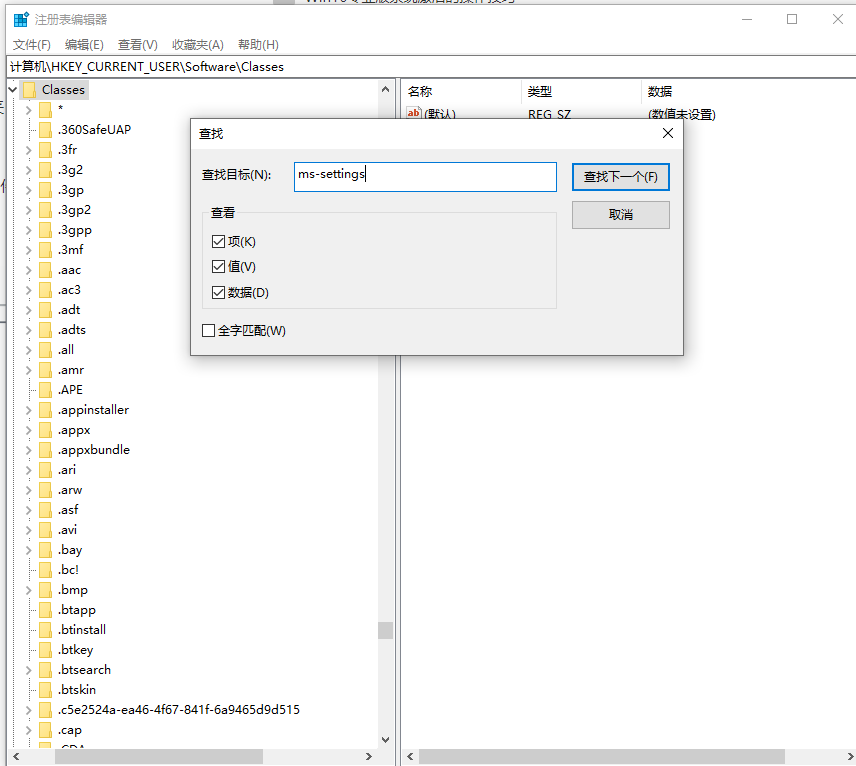The width and height of the screenshot is (856, 766).
Task: Click the .APE folder icon
Action: 44,389
